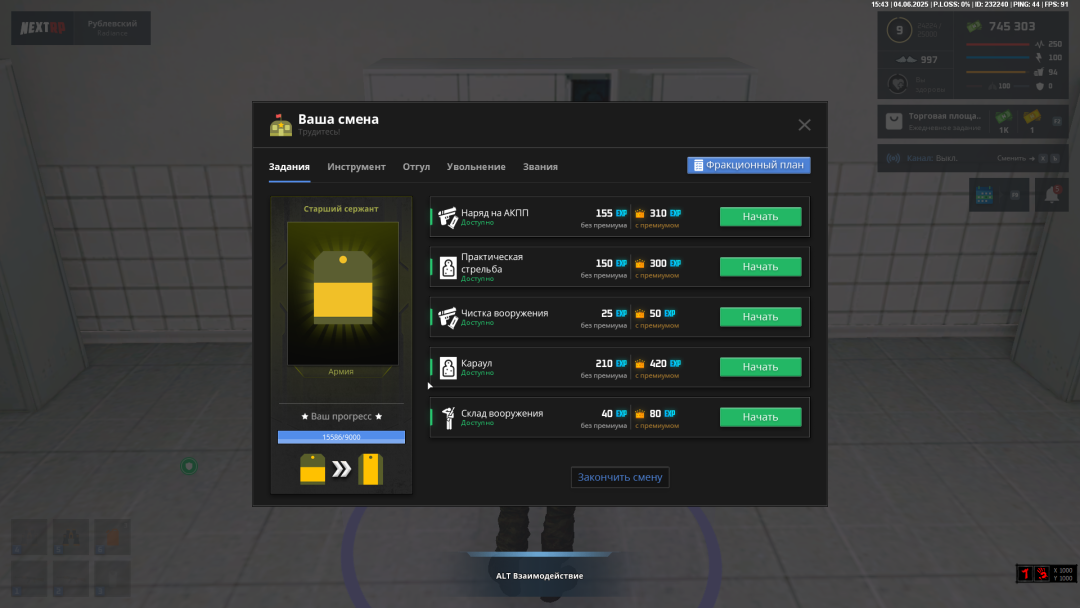
Task: Click the shopping bag icon by Торговая площа..
Action: [x=894, y=121]
